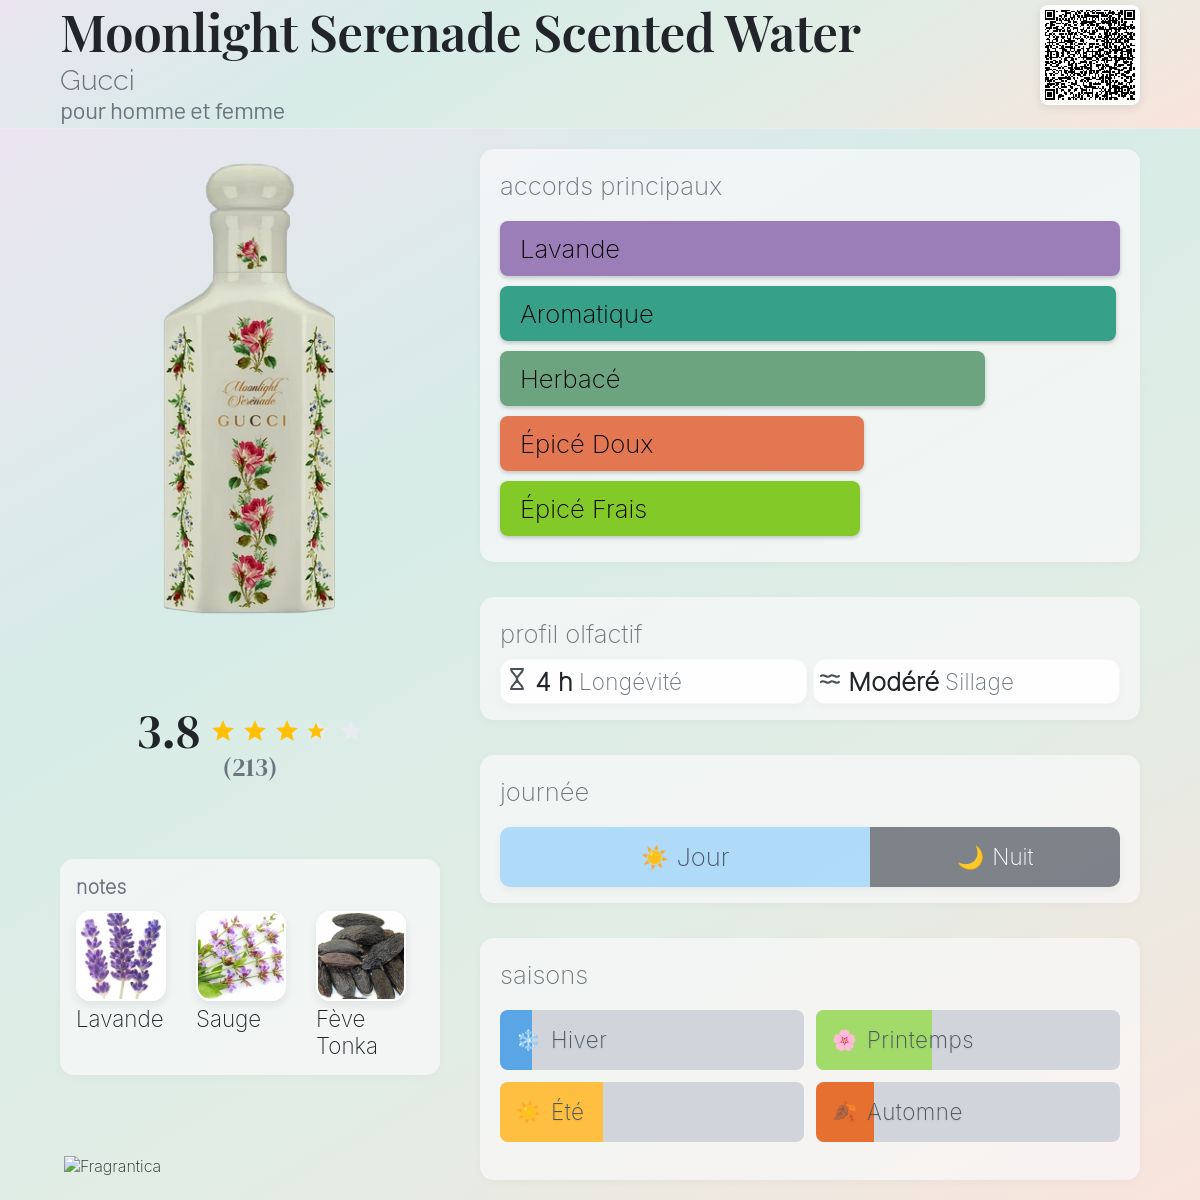Click the hourglass Longévité icon
This screenshot has width=1200, height=1200.
coord(516,682)
